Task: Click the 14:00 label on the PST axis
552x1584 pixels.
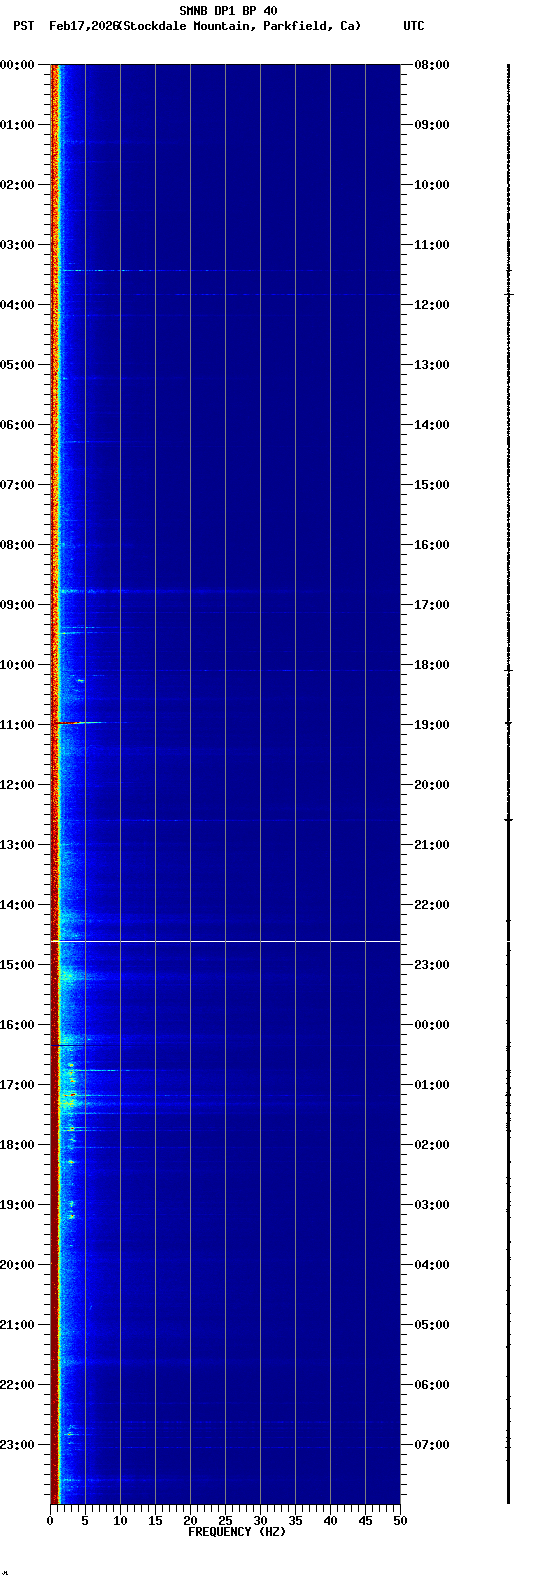Action: (x=18, y=905)
